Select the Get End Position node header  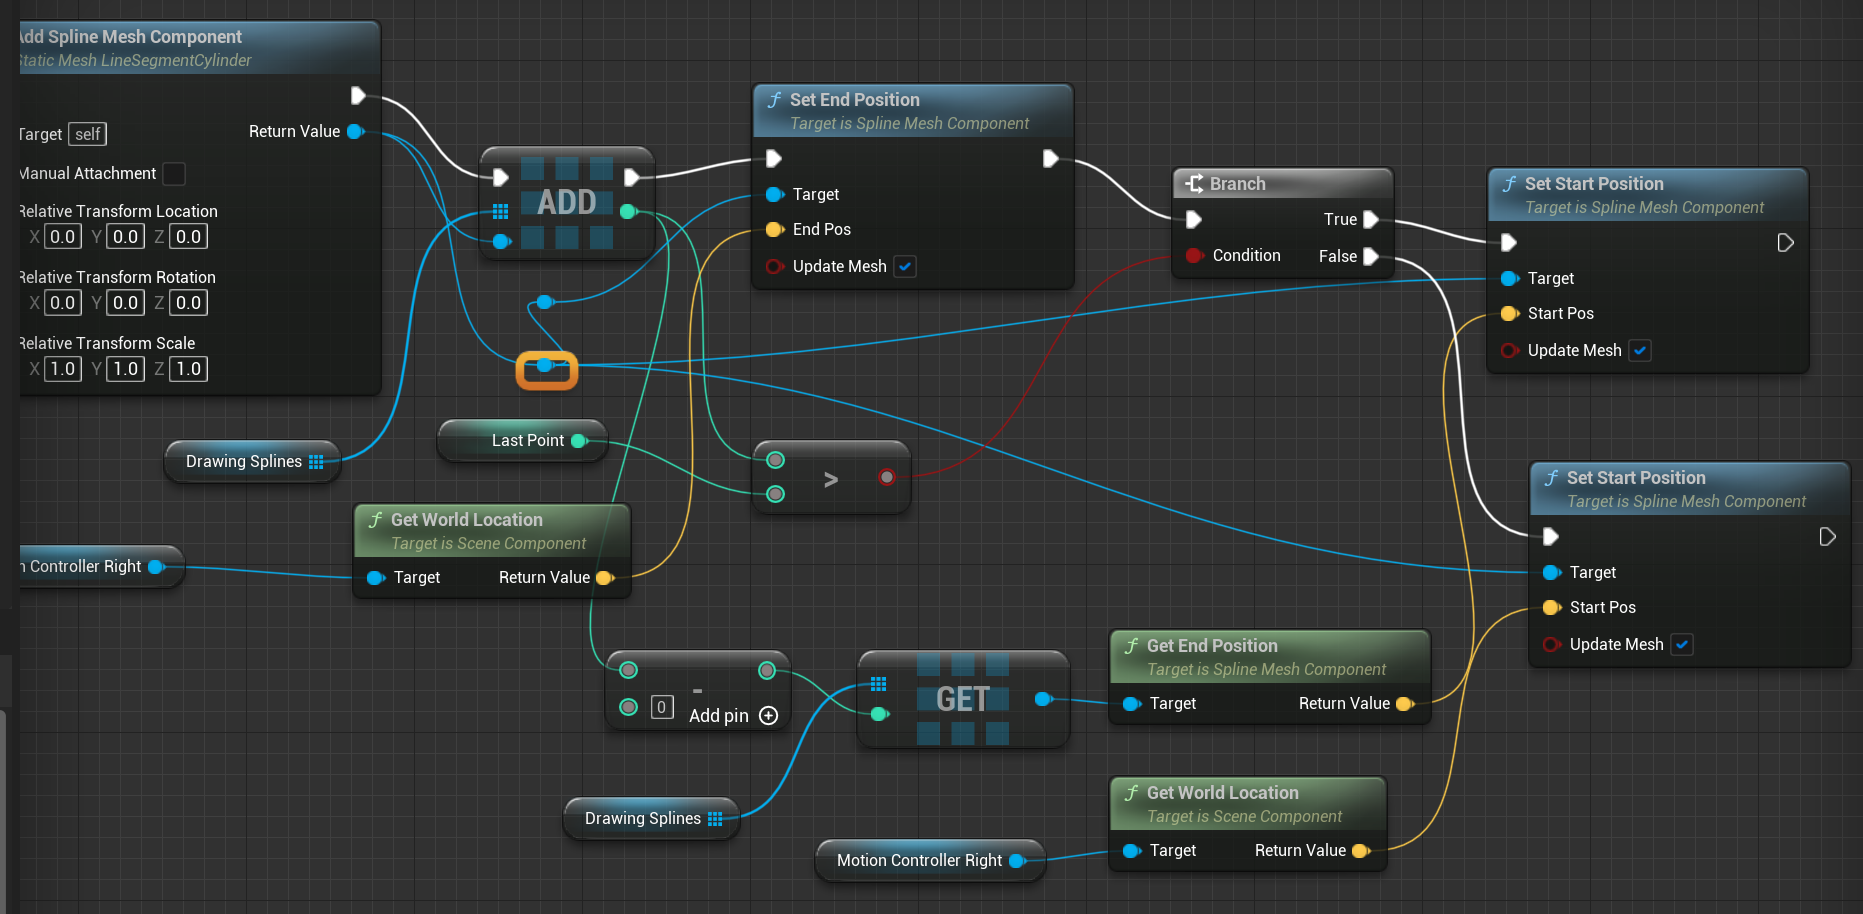pos(1270,657)
